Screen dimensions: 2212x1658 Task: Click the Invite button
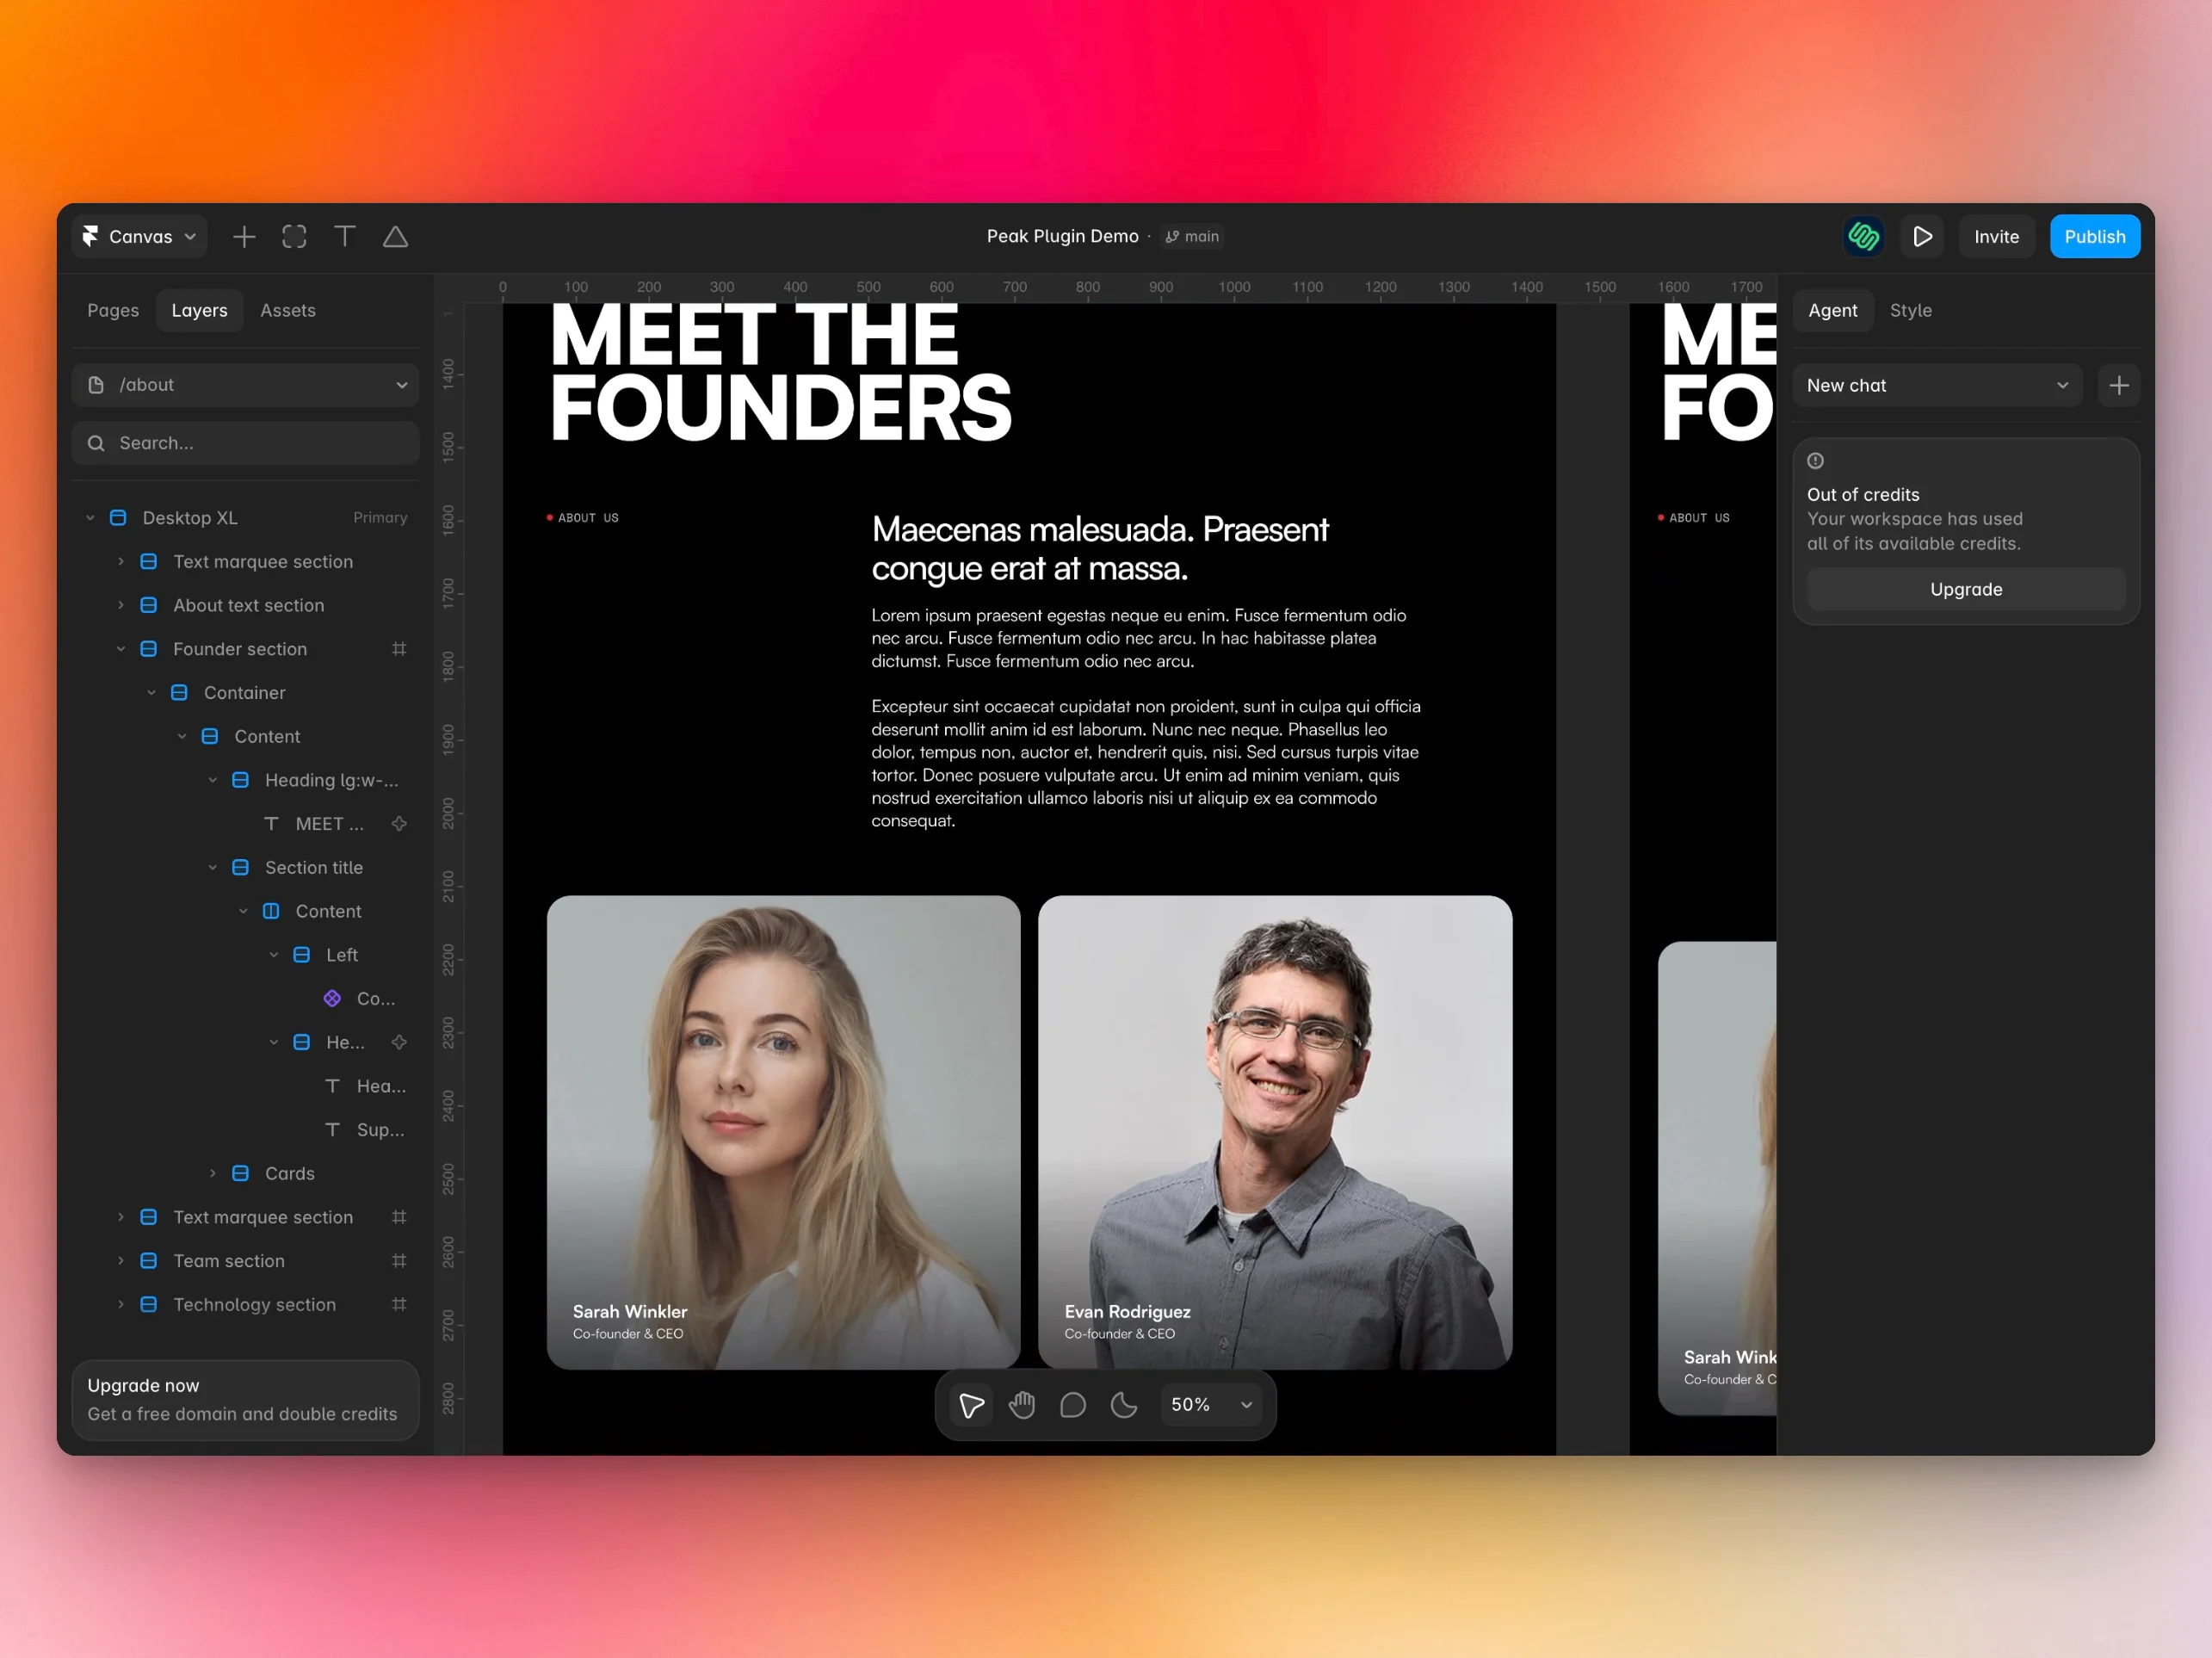(1996, 237)
